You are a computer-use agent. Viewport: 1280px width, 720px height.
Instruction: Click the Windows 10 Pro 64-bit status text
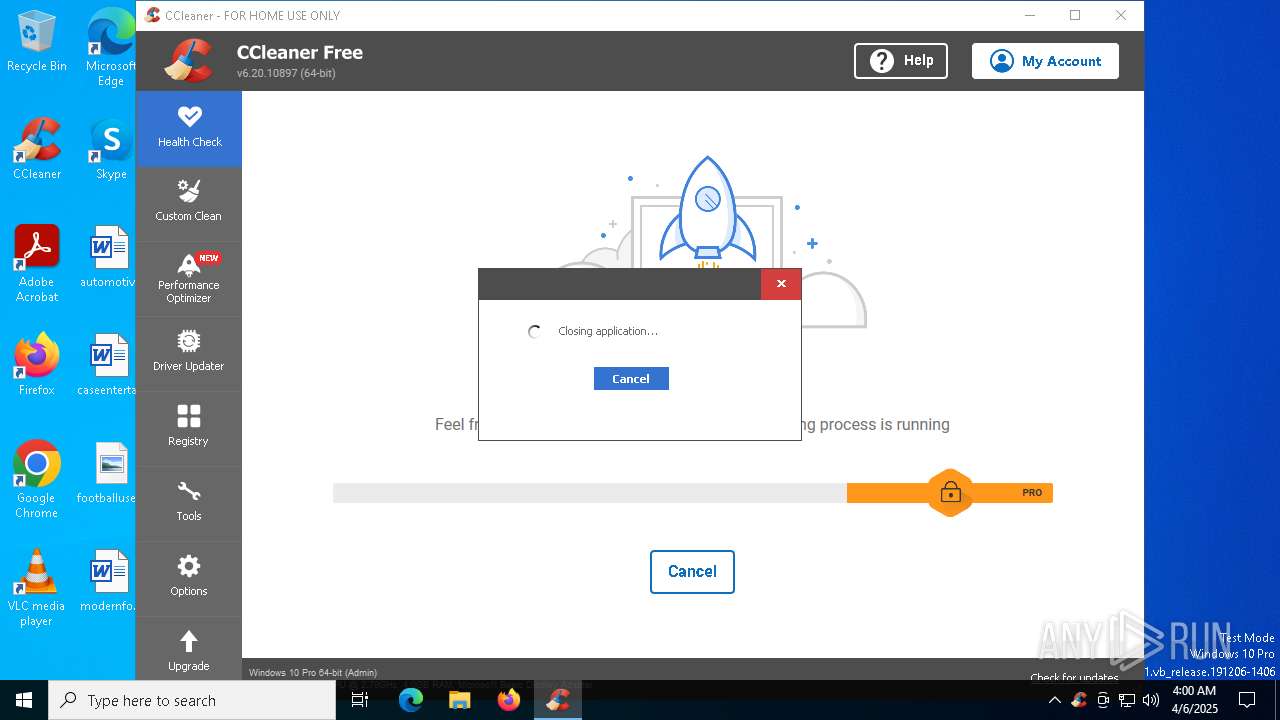pos(313,673)
